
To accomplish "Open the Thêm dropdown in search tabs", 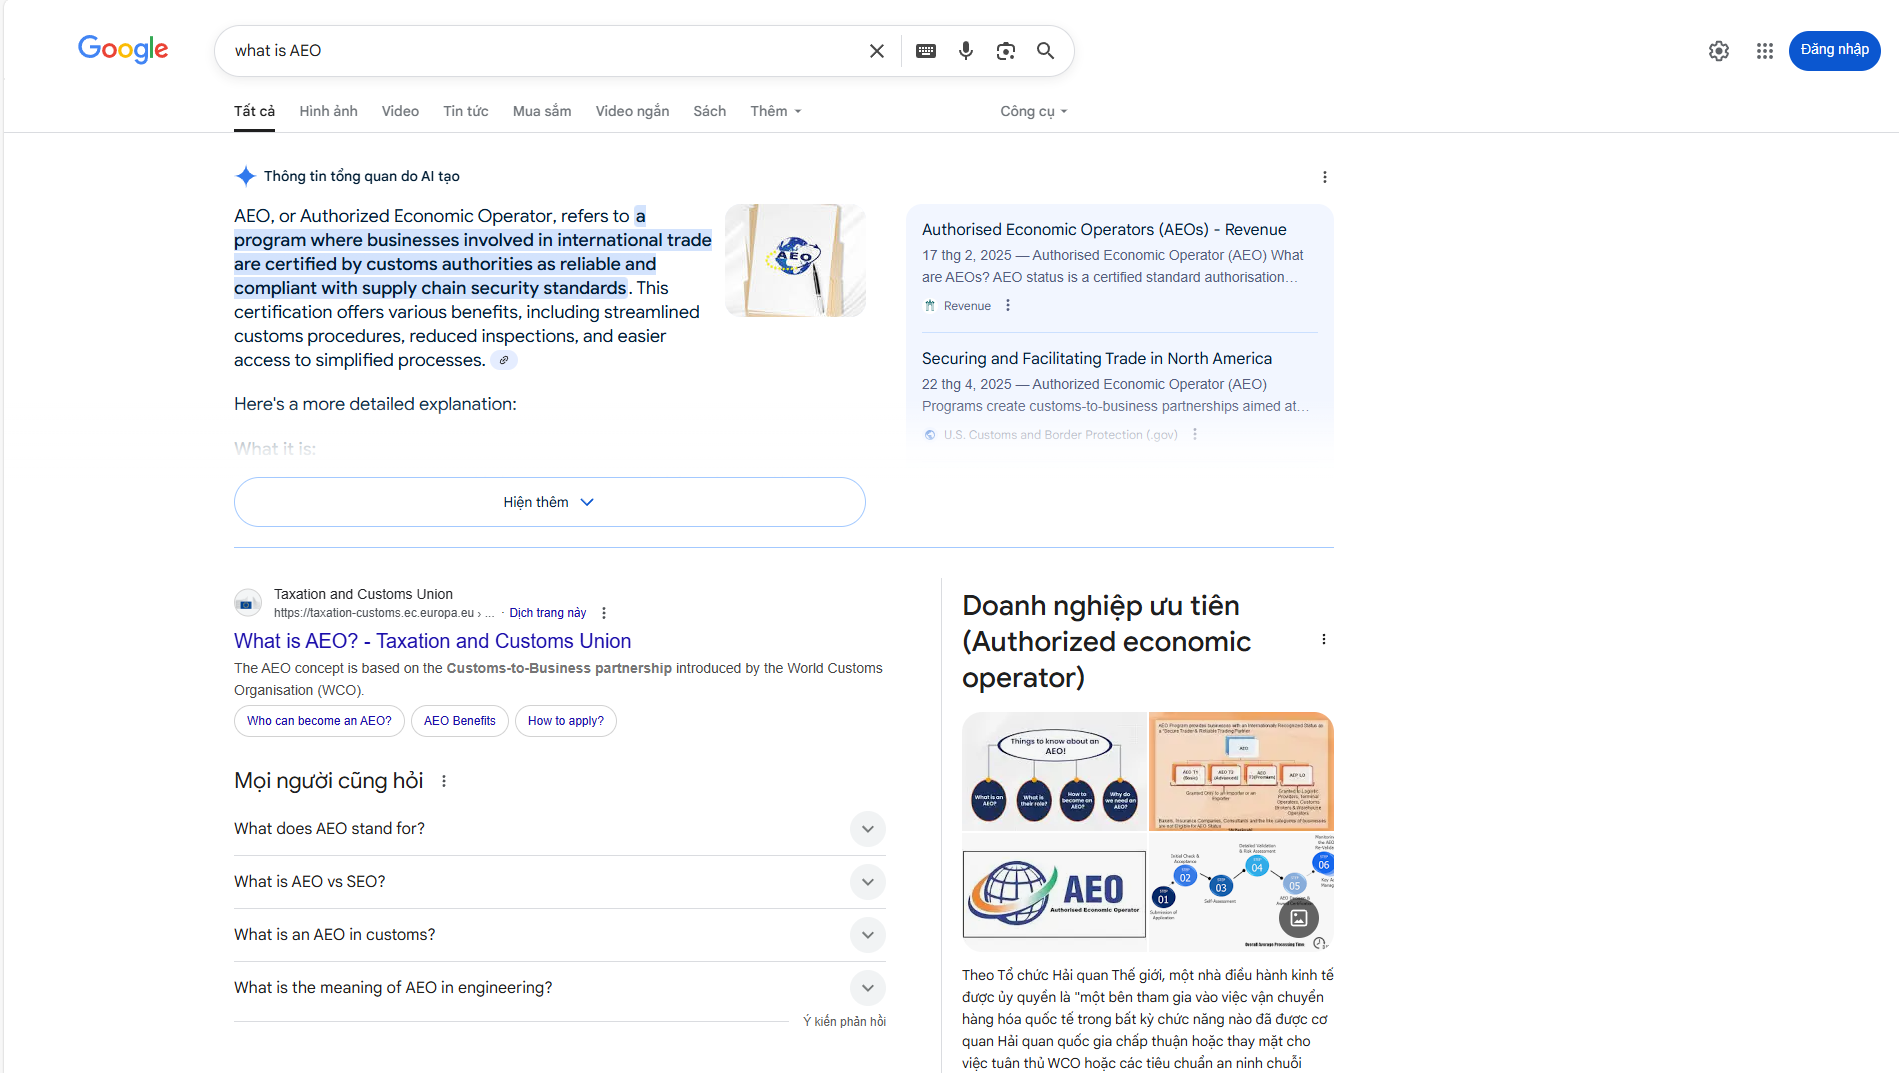I will pyautogui.click(x=775, y=111).
